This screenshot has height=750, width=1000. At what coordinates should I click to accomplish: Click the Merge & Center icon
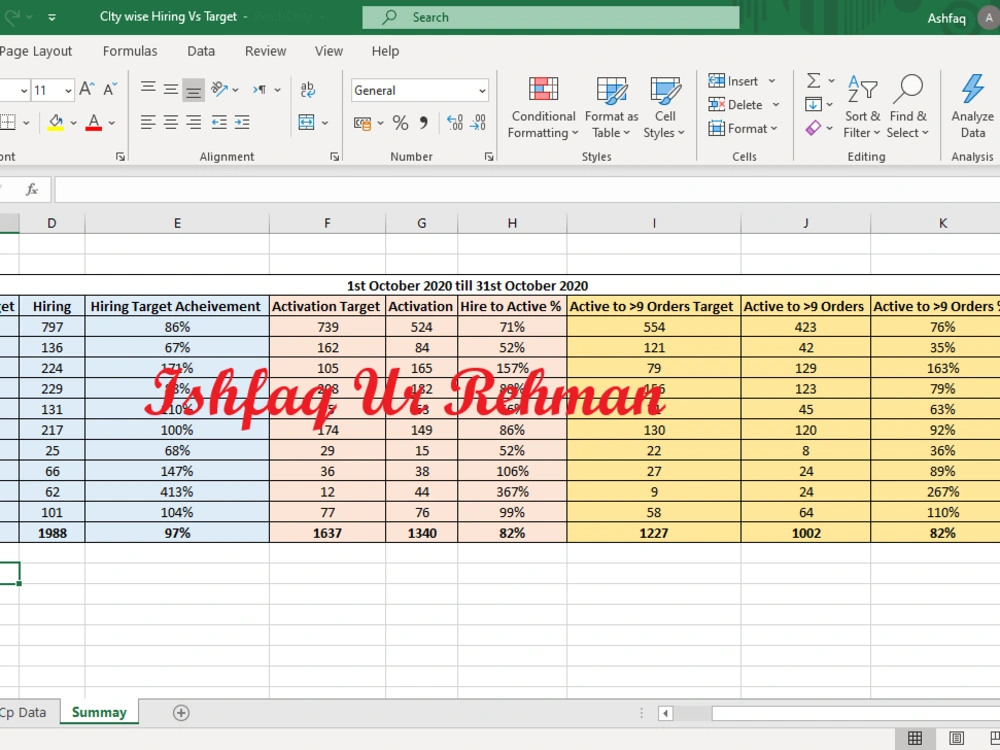point(307,122)
